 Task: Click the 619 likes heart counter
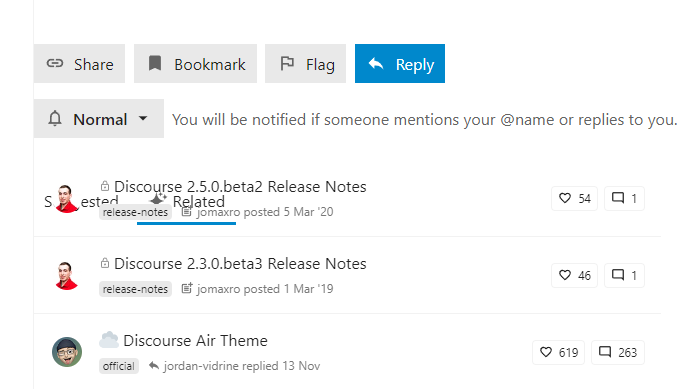point(558,352)
